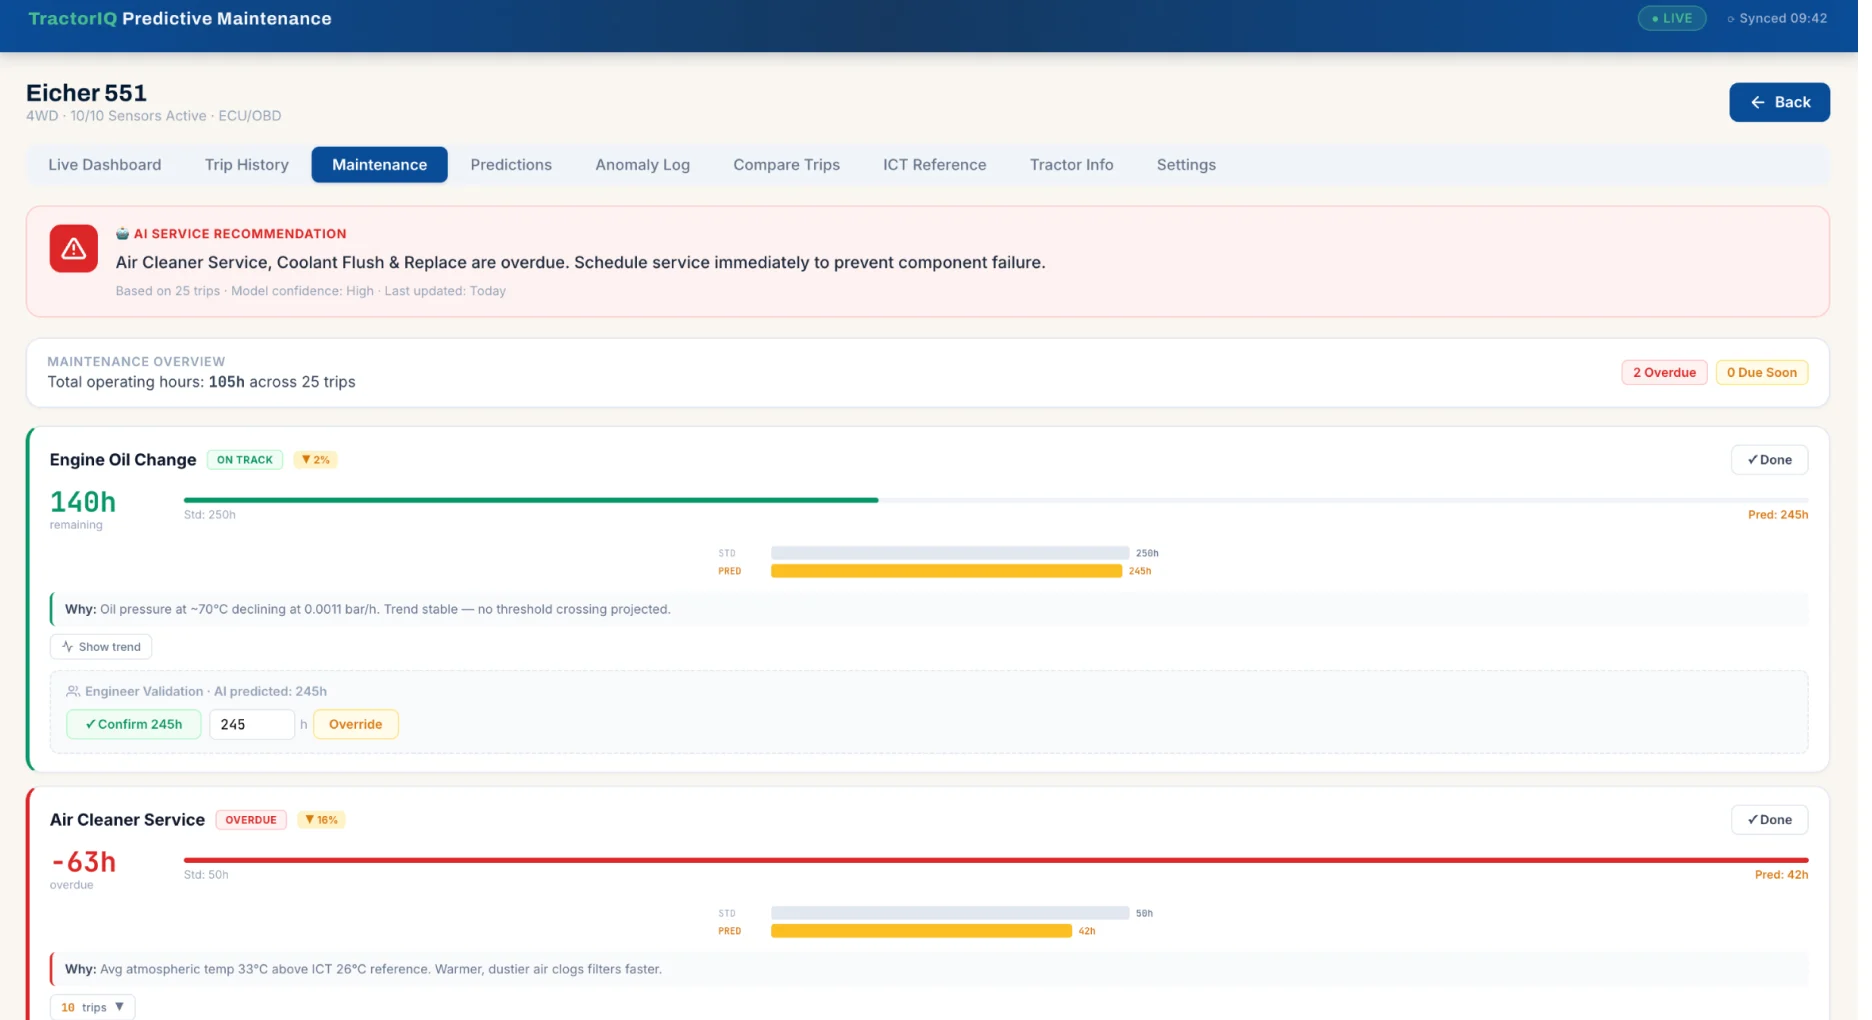
Task: Click the Total operating hours text
Action: click(x=201, y=382)
